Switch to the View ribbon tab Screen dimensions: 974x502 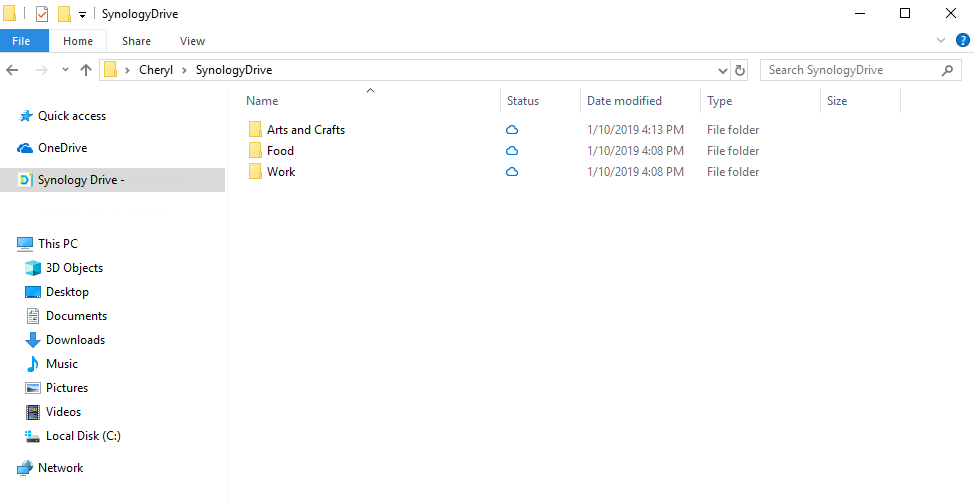(192, 41)
